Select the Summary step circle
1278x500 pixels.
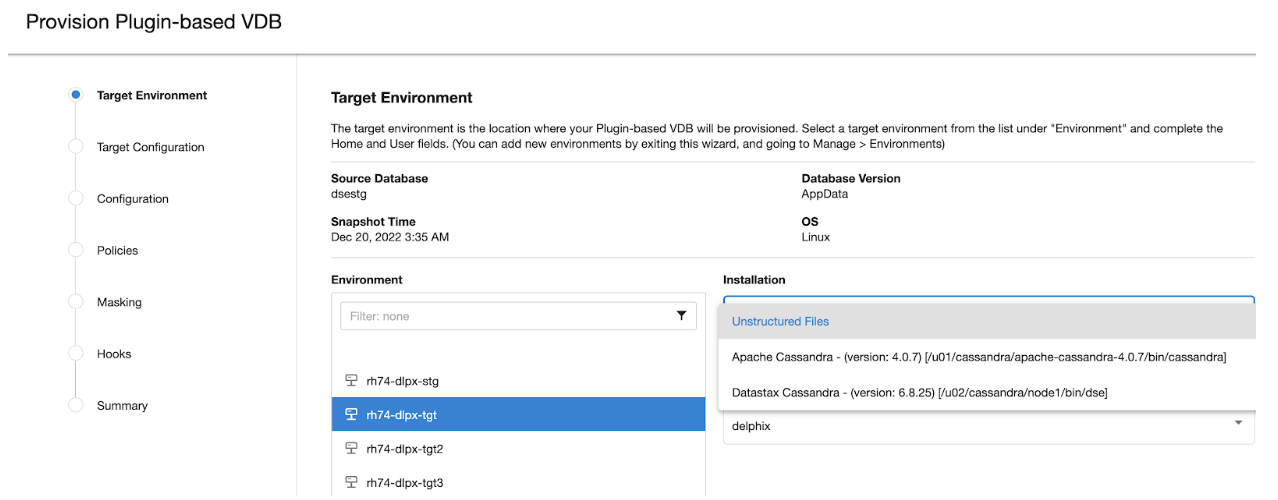click(x=75, y=405)
